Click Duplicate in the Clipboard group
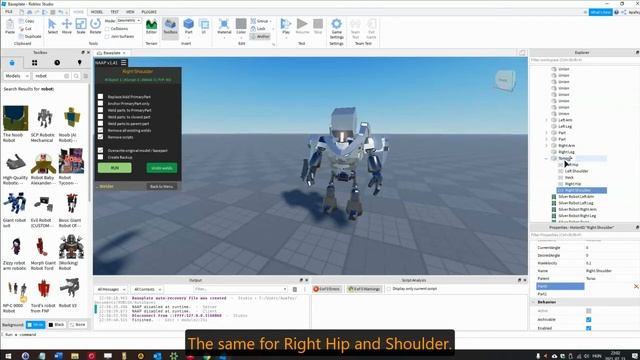Image resolution: width=640 pixels, height=360 pixels. coord(30,36)
